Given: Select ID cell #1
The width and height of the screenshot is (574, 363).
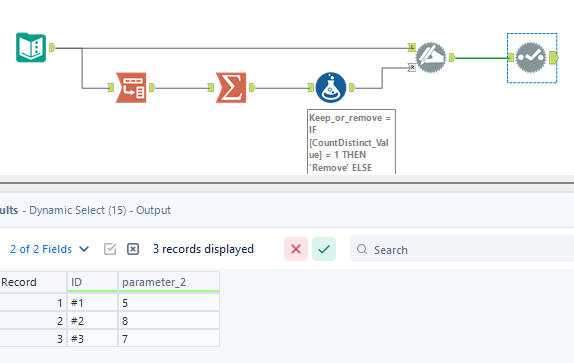Looking at the screenshot, I should (x=92, y=303).
